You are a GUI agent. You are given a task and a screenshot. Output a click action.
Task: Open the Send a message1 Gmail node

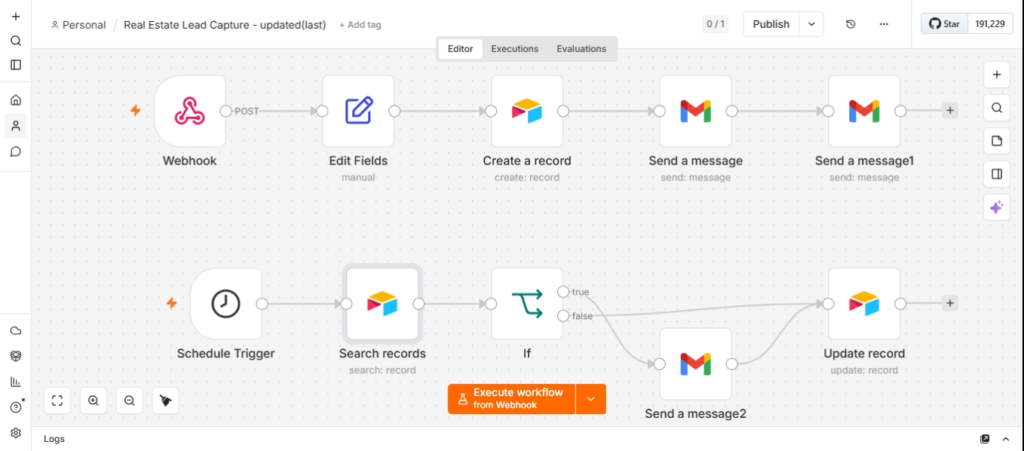click(864, 111)
